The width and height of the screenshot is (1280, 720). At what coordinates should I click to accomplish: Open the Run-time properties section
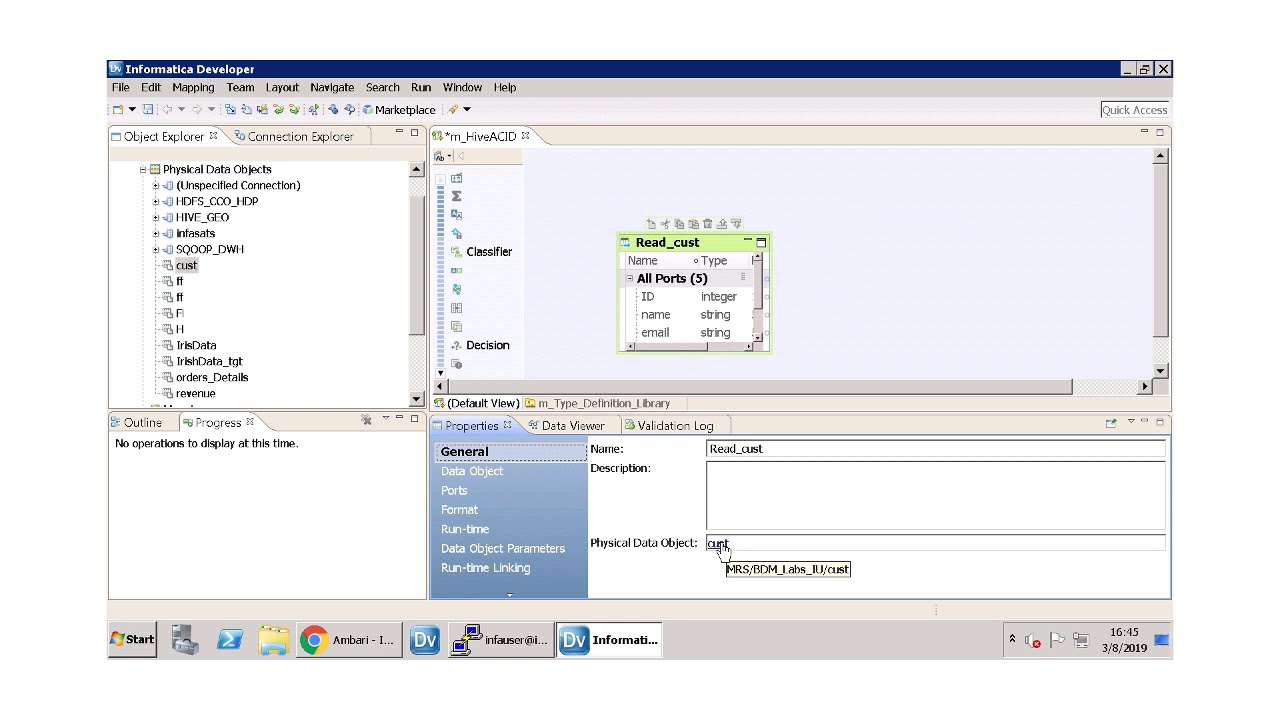[465, 529]
